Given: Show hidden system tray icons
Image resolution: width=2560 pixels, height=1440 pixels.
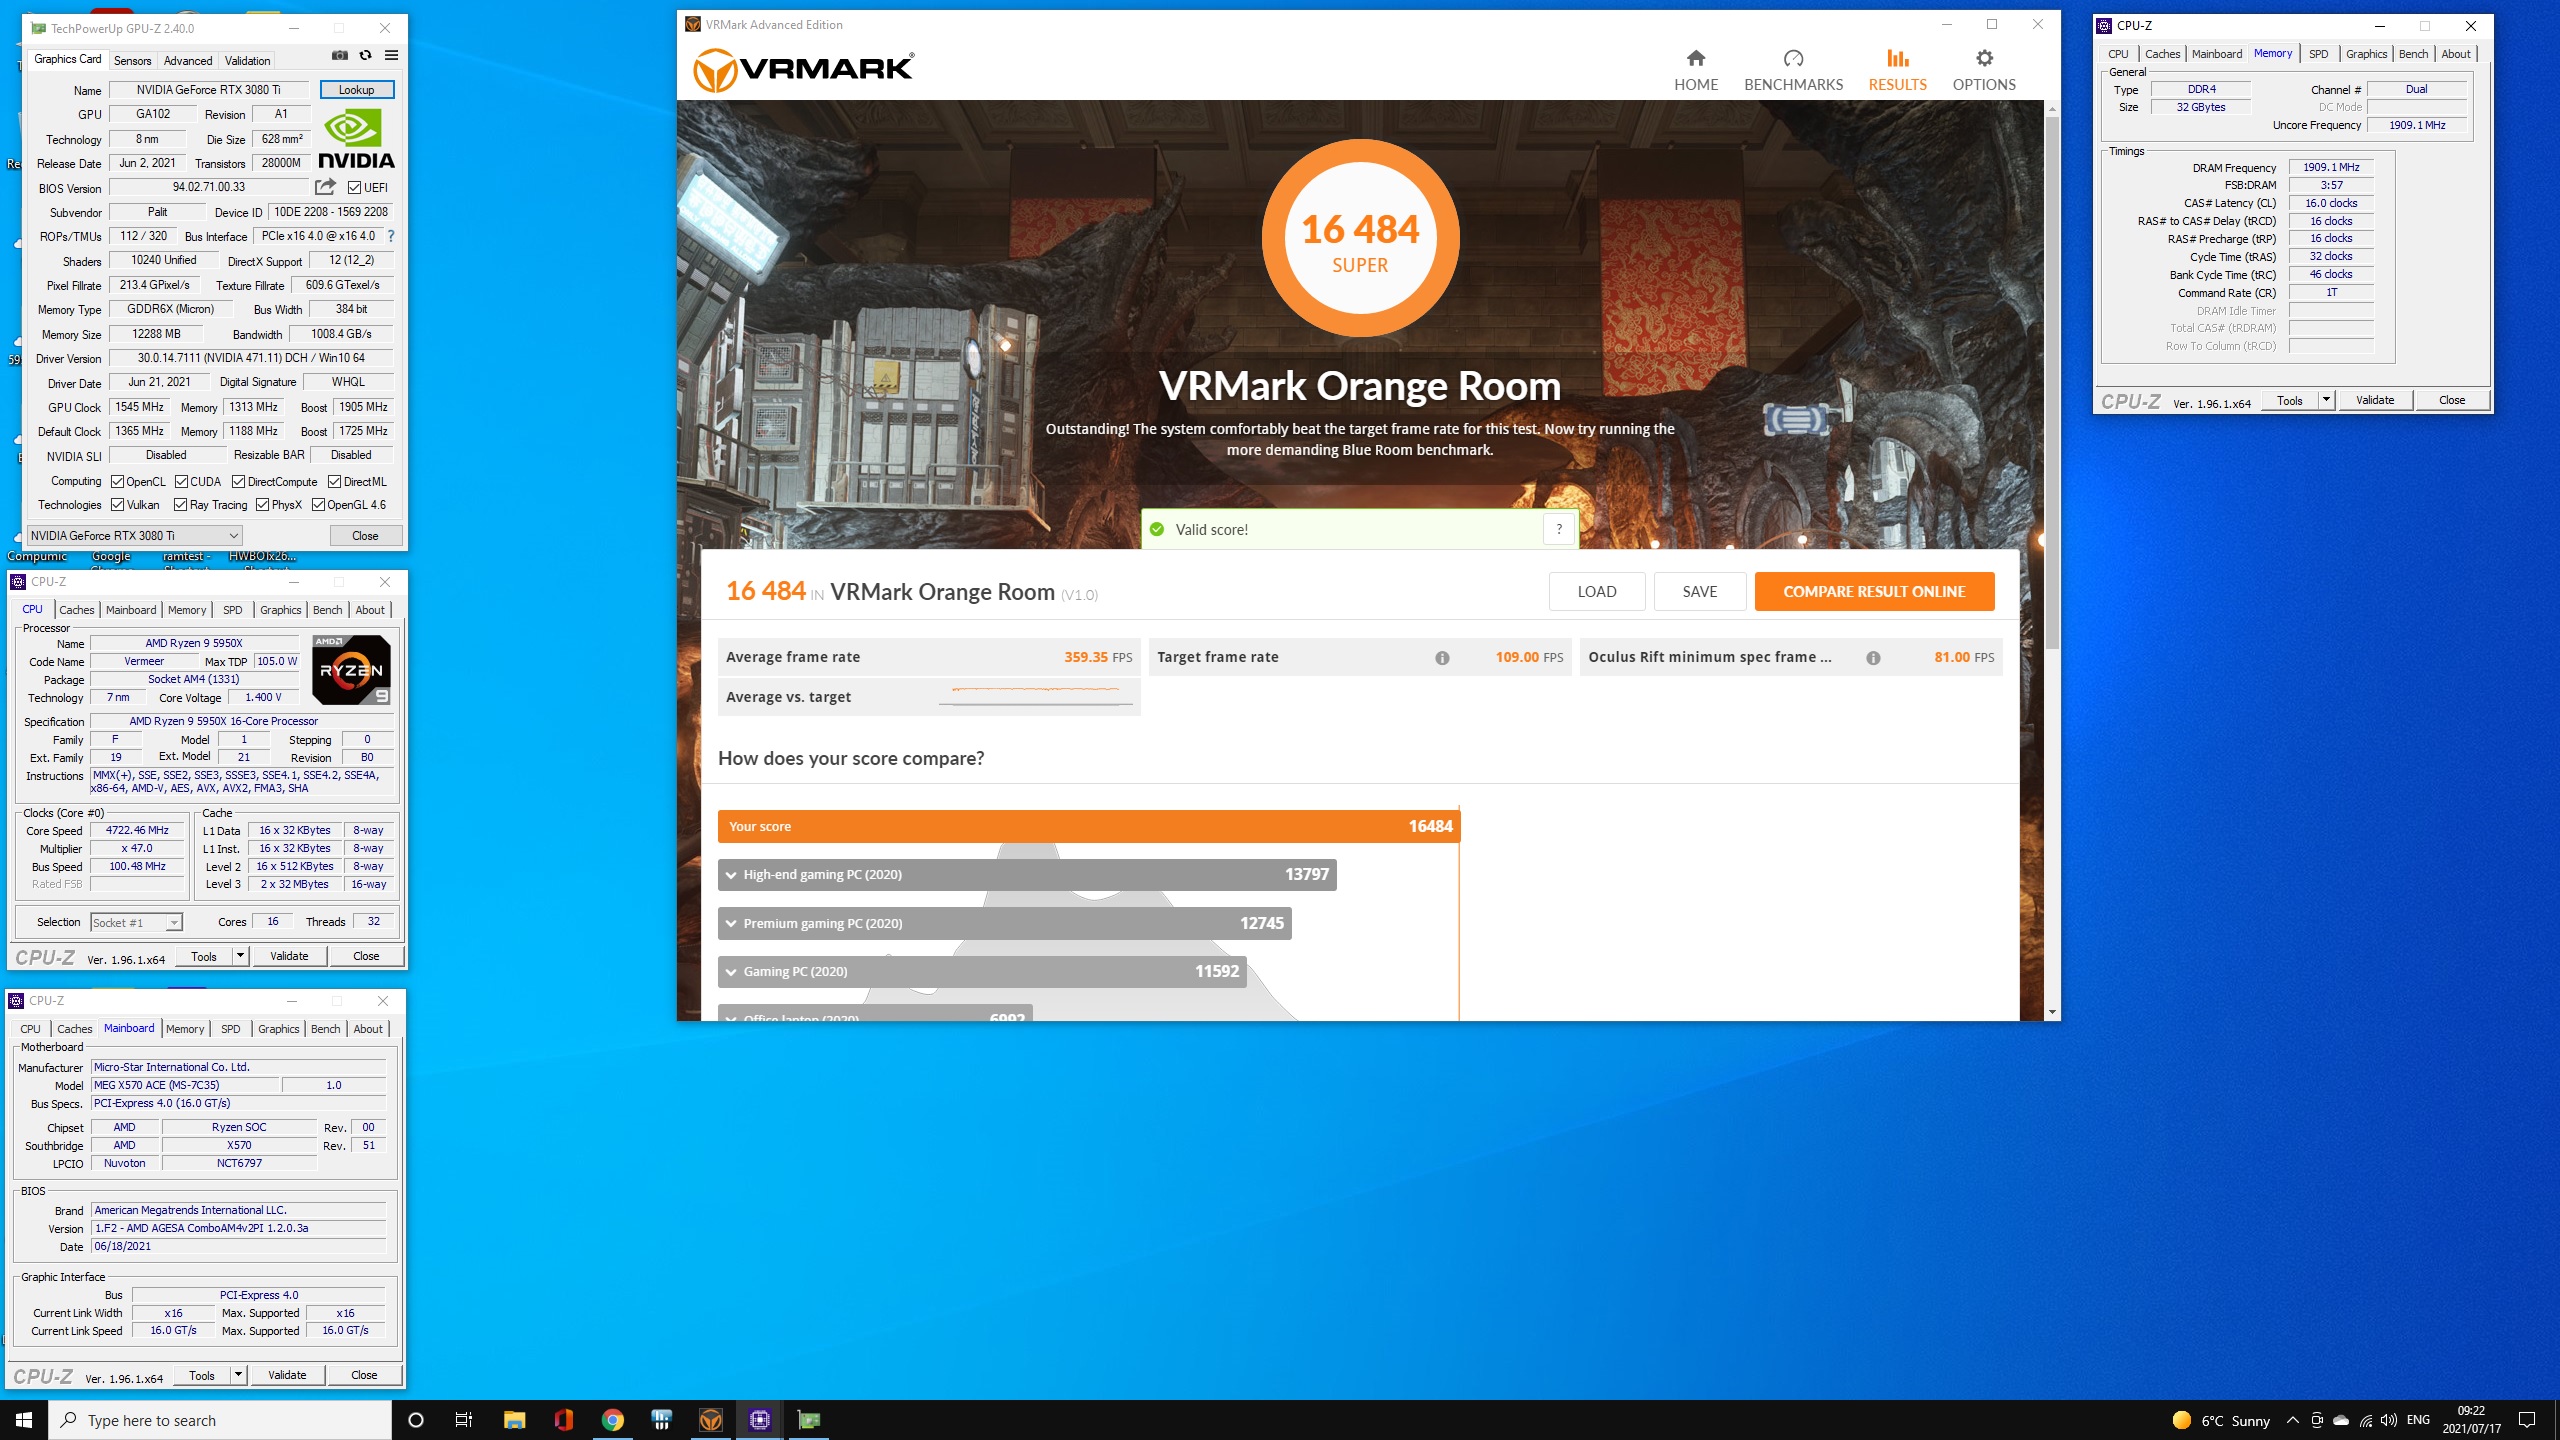Looking at the screenshot, I should 2292,1420.
